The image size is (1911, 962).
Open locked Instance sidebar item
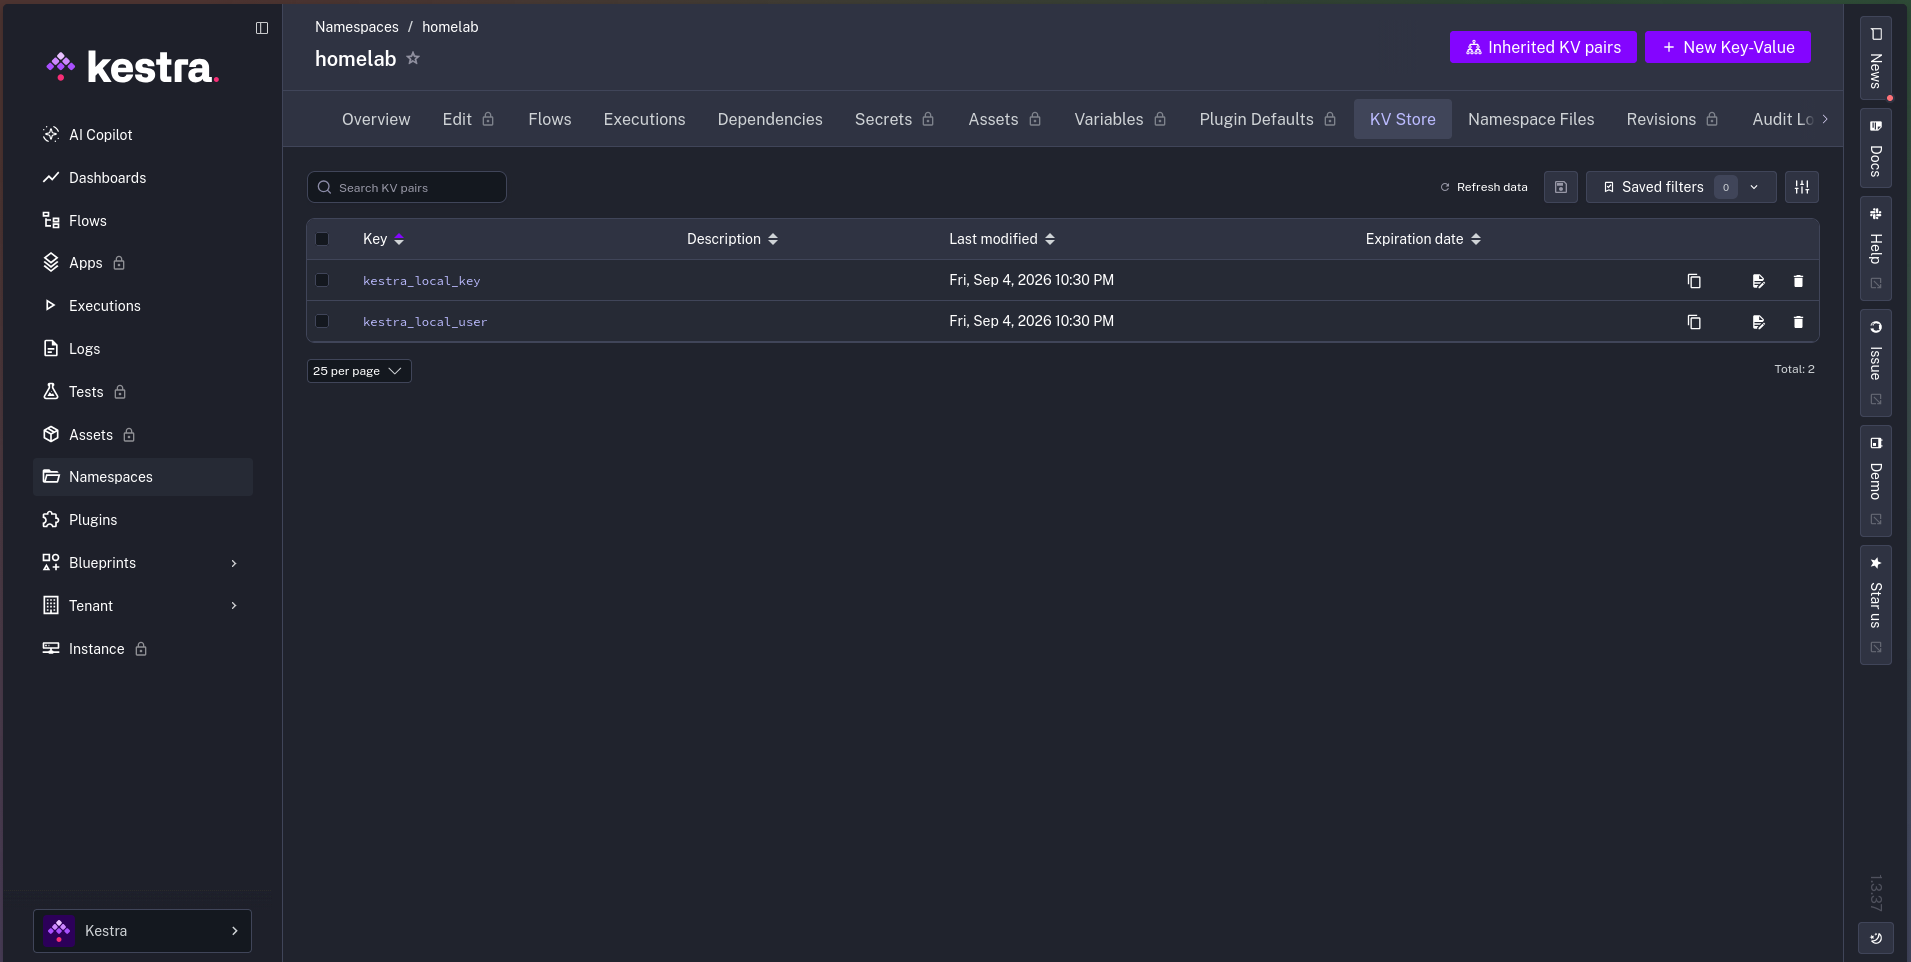coord(143,649)
